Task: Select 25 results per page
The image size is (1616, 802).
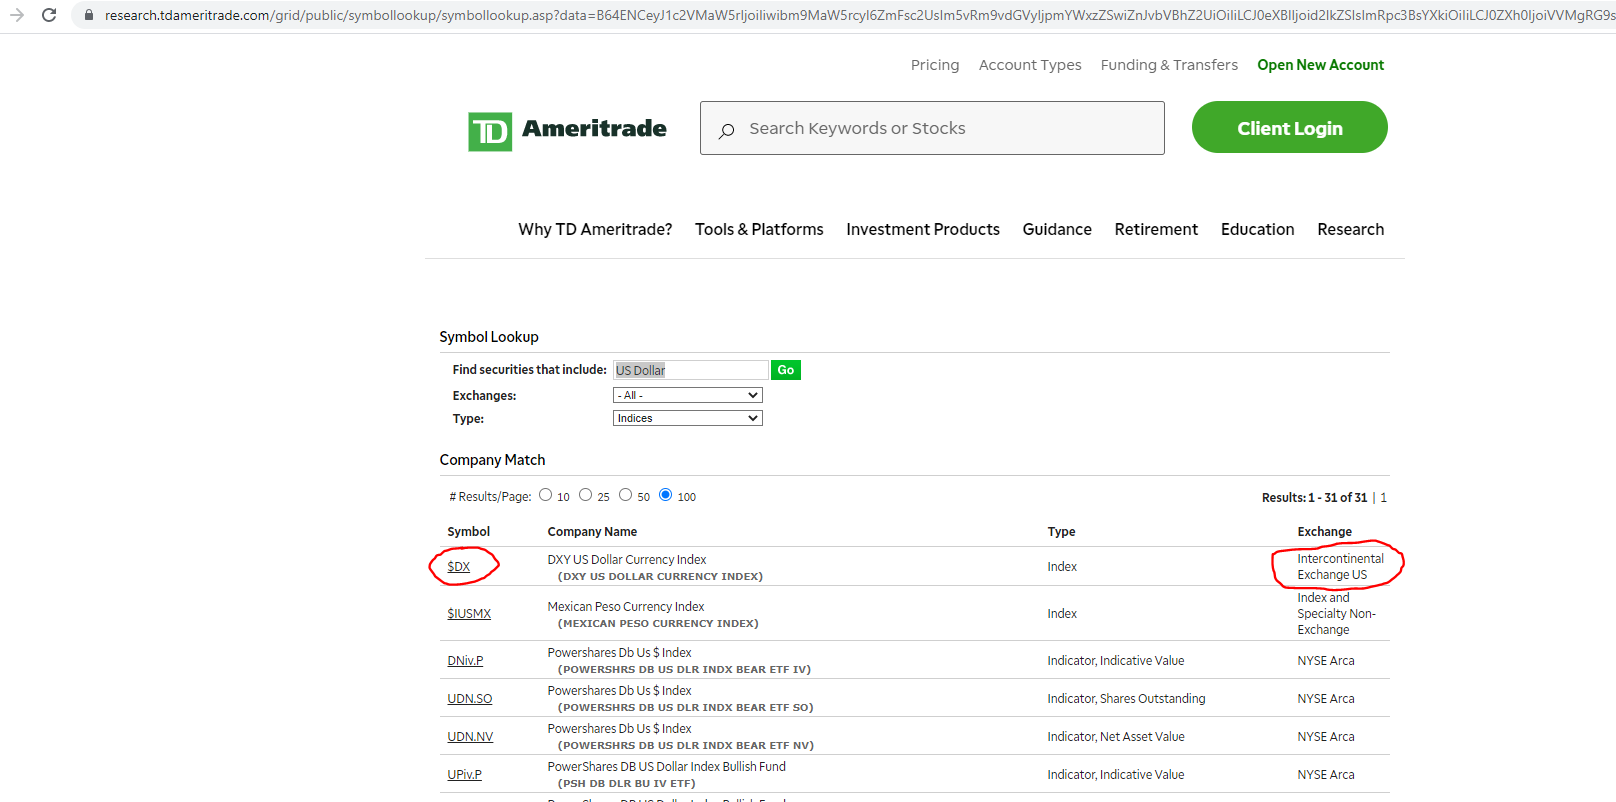Action: click(x=585, y=494)
